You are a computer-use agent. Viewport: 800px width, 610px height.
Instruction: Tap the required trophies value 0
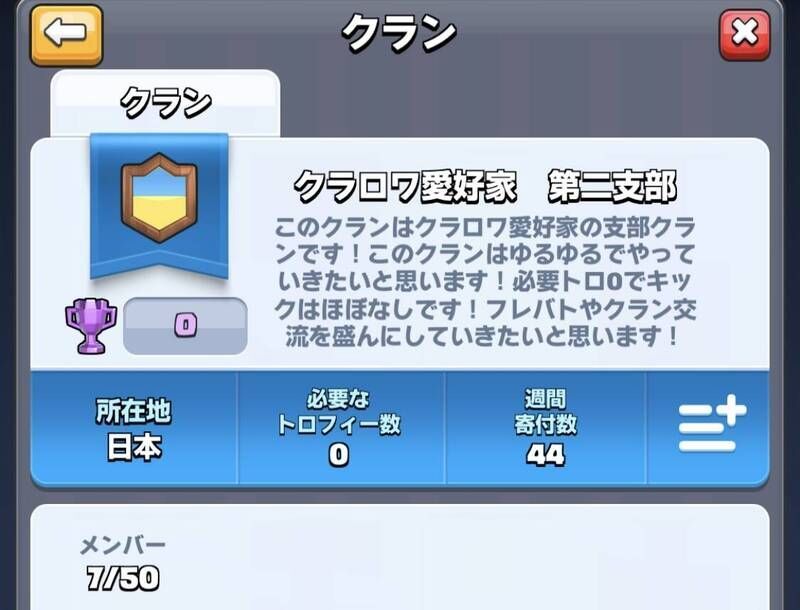point(339,455)
